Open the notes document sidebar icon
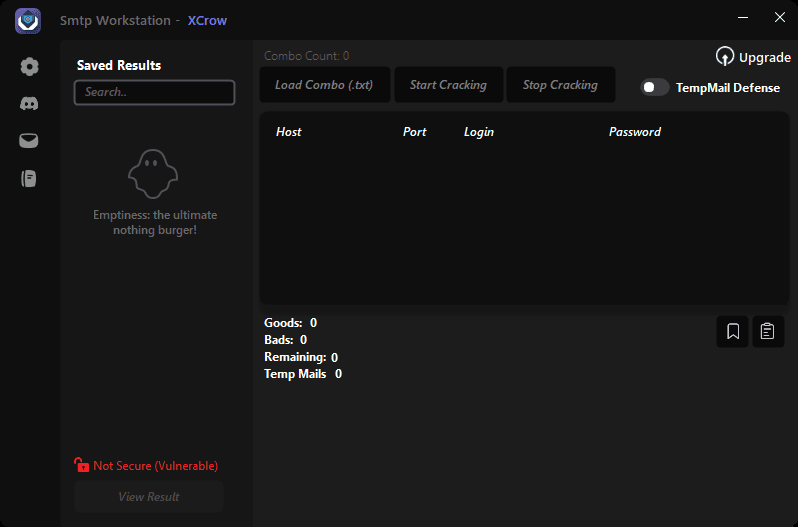The image size is (798, 527). click(29, 179)
